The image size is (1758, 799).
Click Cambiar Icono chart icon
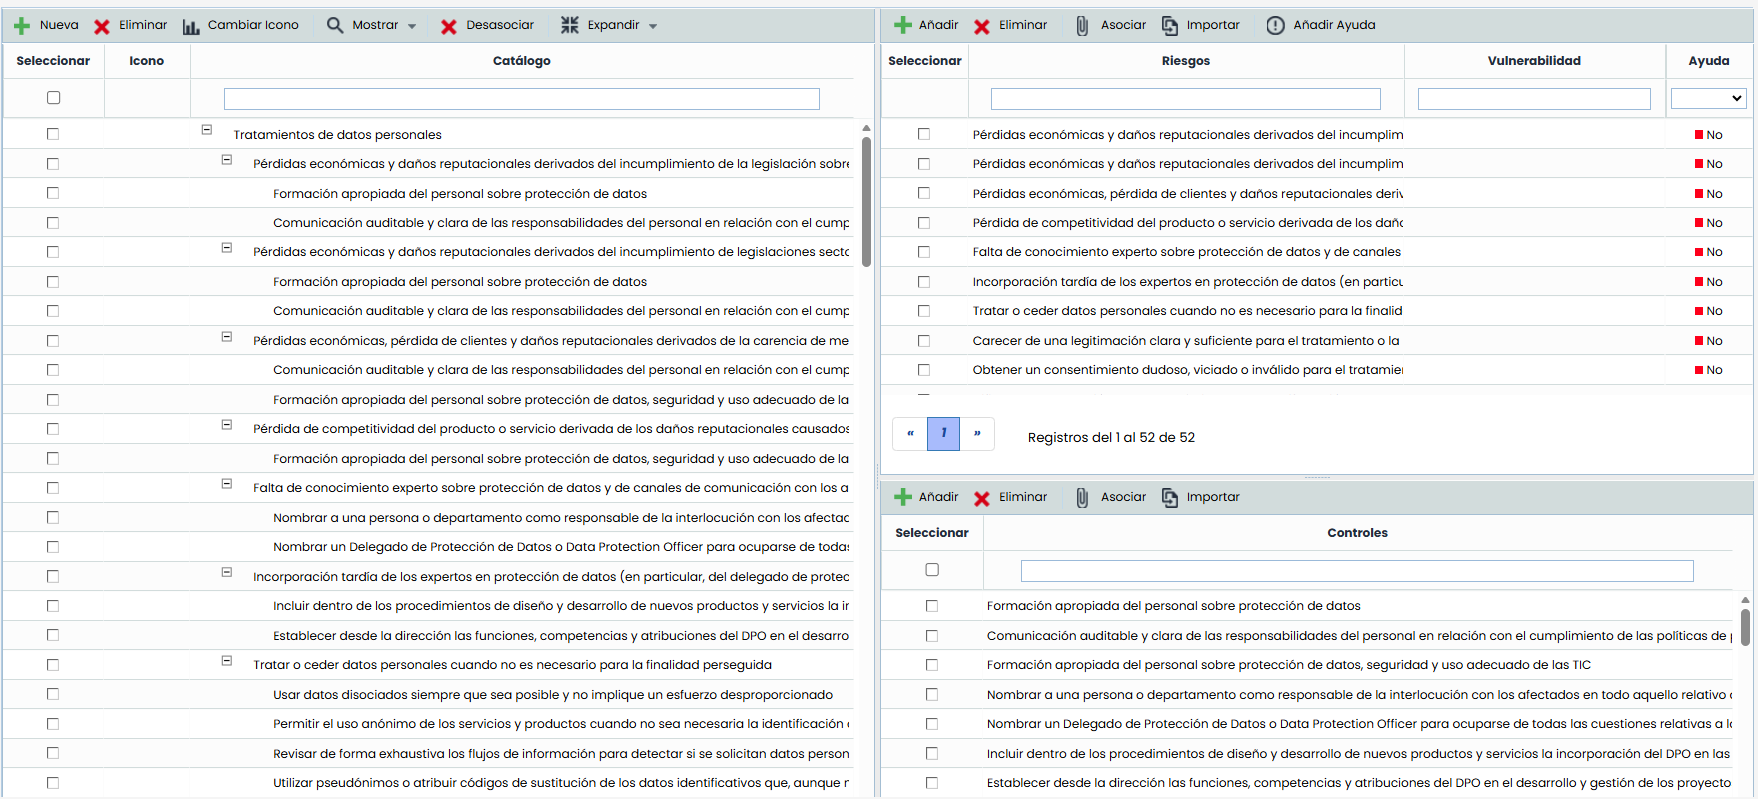pos(191,26)
